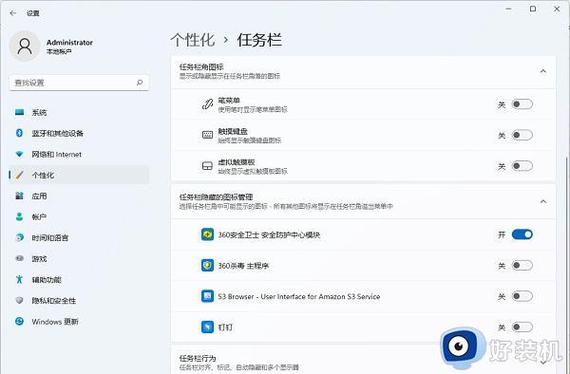Viewport: 570px width, 374px height.
Task: Click the 任务栏 page heading
Action: (259, 39)
